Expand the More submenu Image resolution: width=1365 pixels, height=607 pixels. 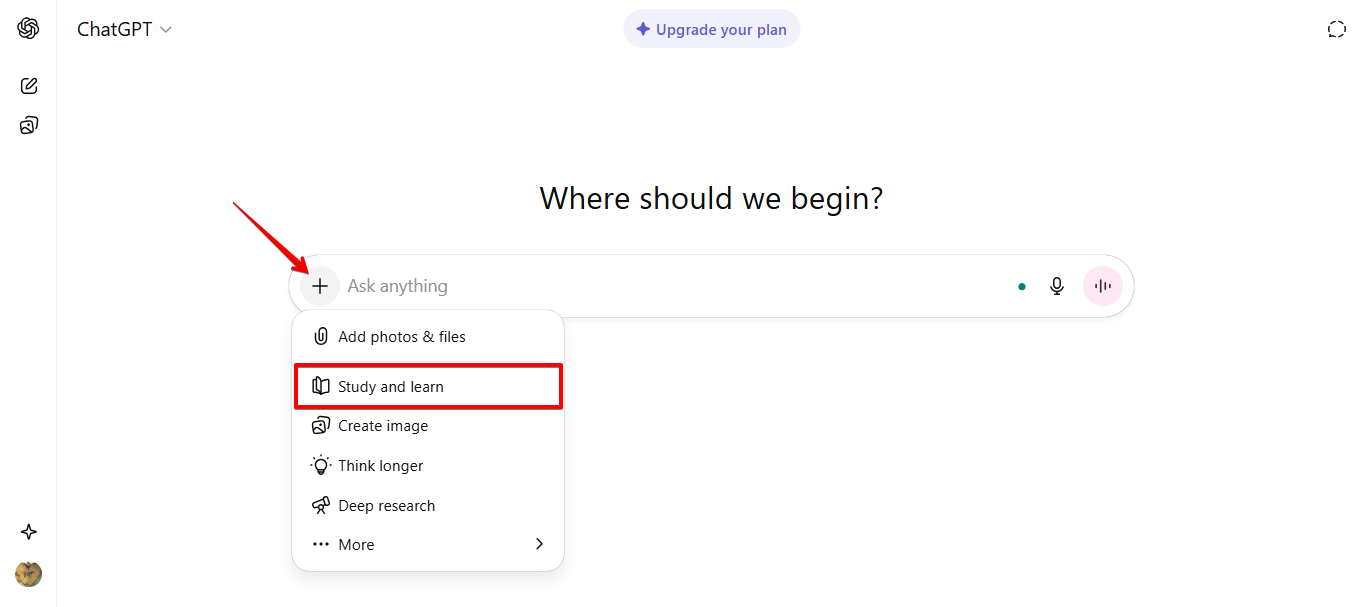[356, 545]
